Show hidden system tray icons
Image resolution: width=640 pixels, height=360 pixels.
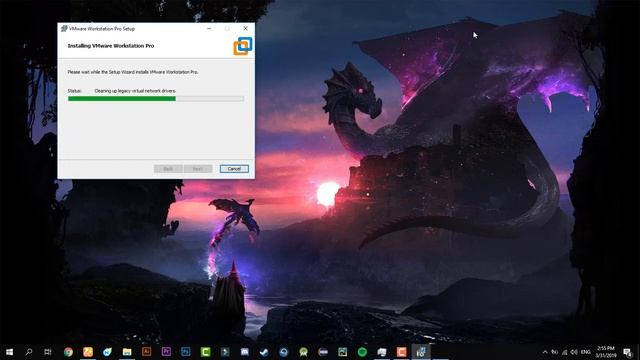544,352
